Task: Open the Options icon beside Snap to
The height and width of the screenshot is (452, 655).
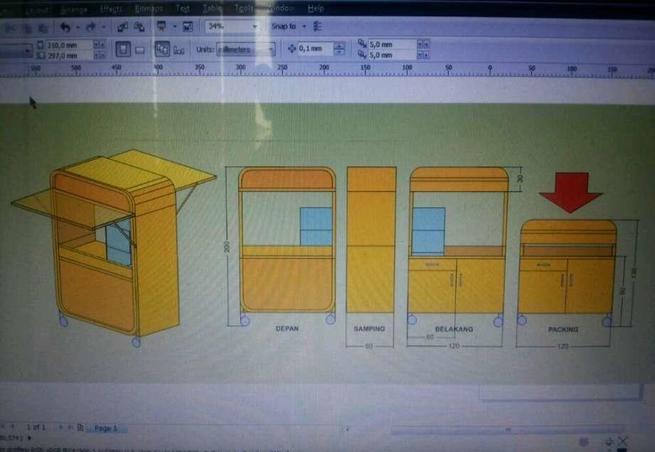Action: click(318, 25)
